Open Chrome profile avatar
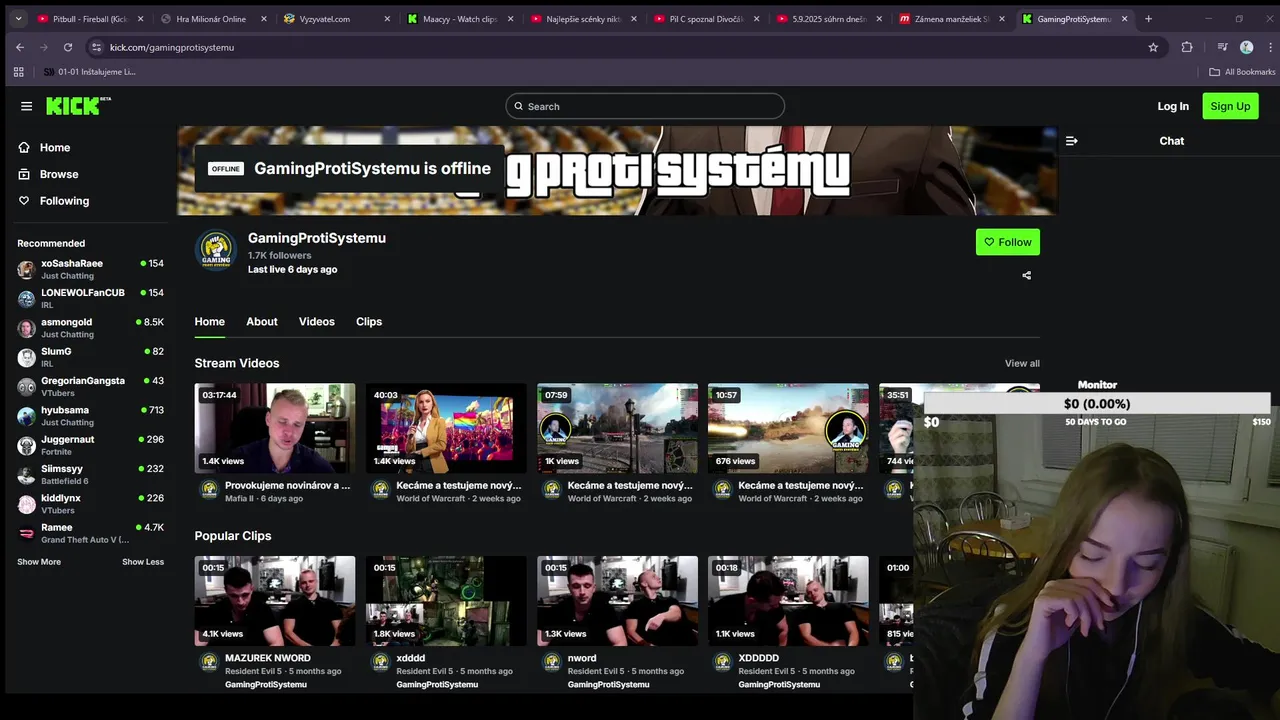1280x720 pixels. click(1246, 47)
